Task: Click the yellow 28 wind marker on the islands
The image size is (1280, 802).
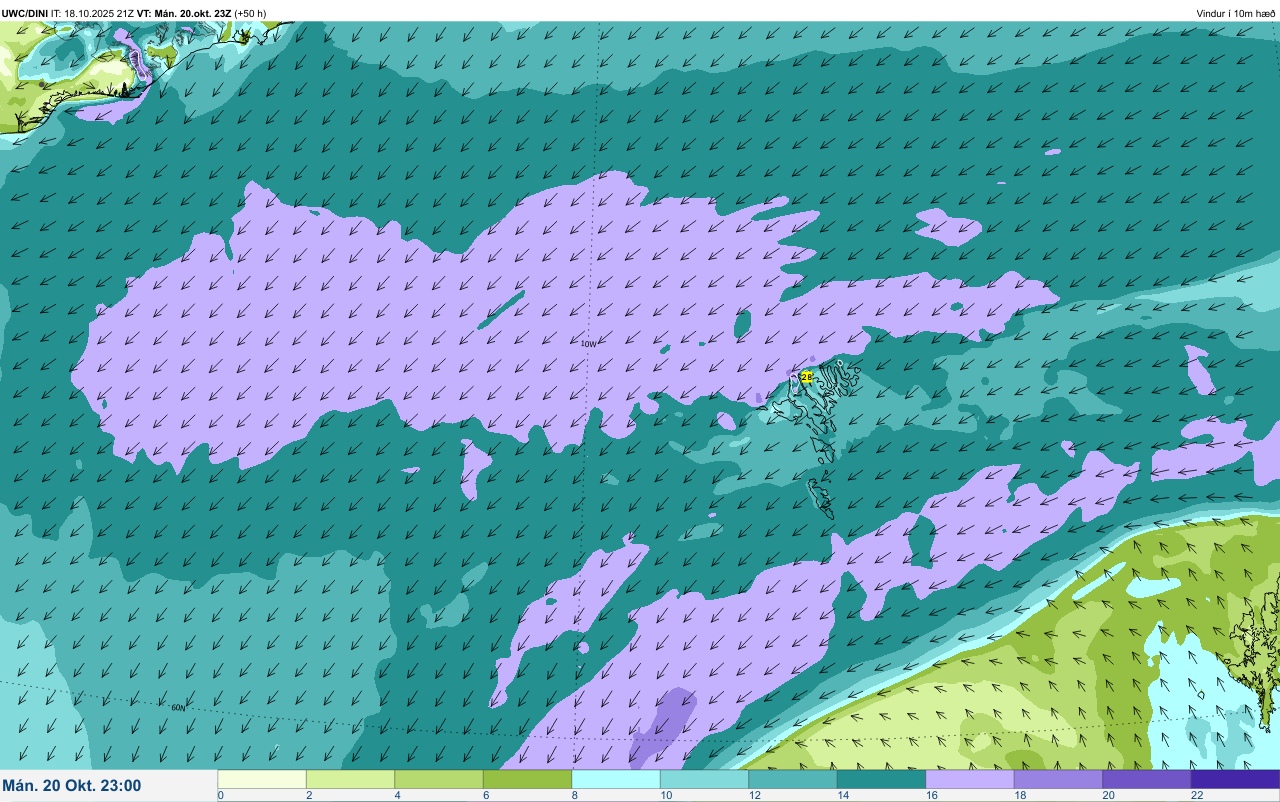Action: point(806,377)
